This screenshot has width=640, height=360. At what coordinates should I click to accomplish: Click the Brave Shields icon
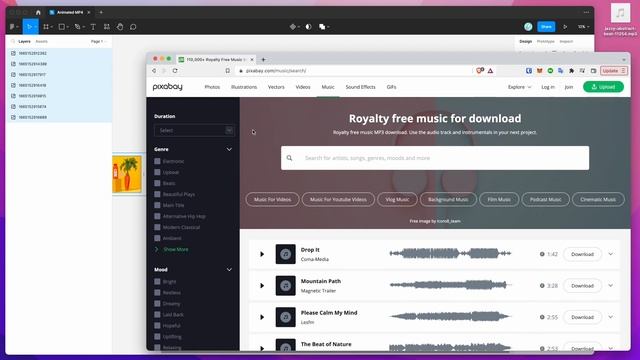[x=480, y=71]
